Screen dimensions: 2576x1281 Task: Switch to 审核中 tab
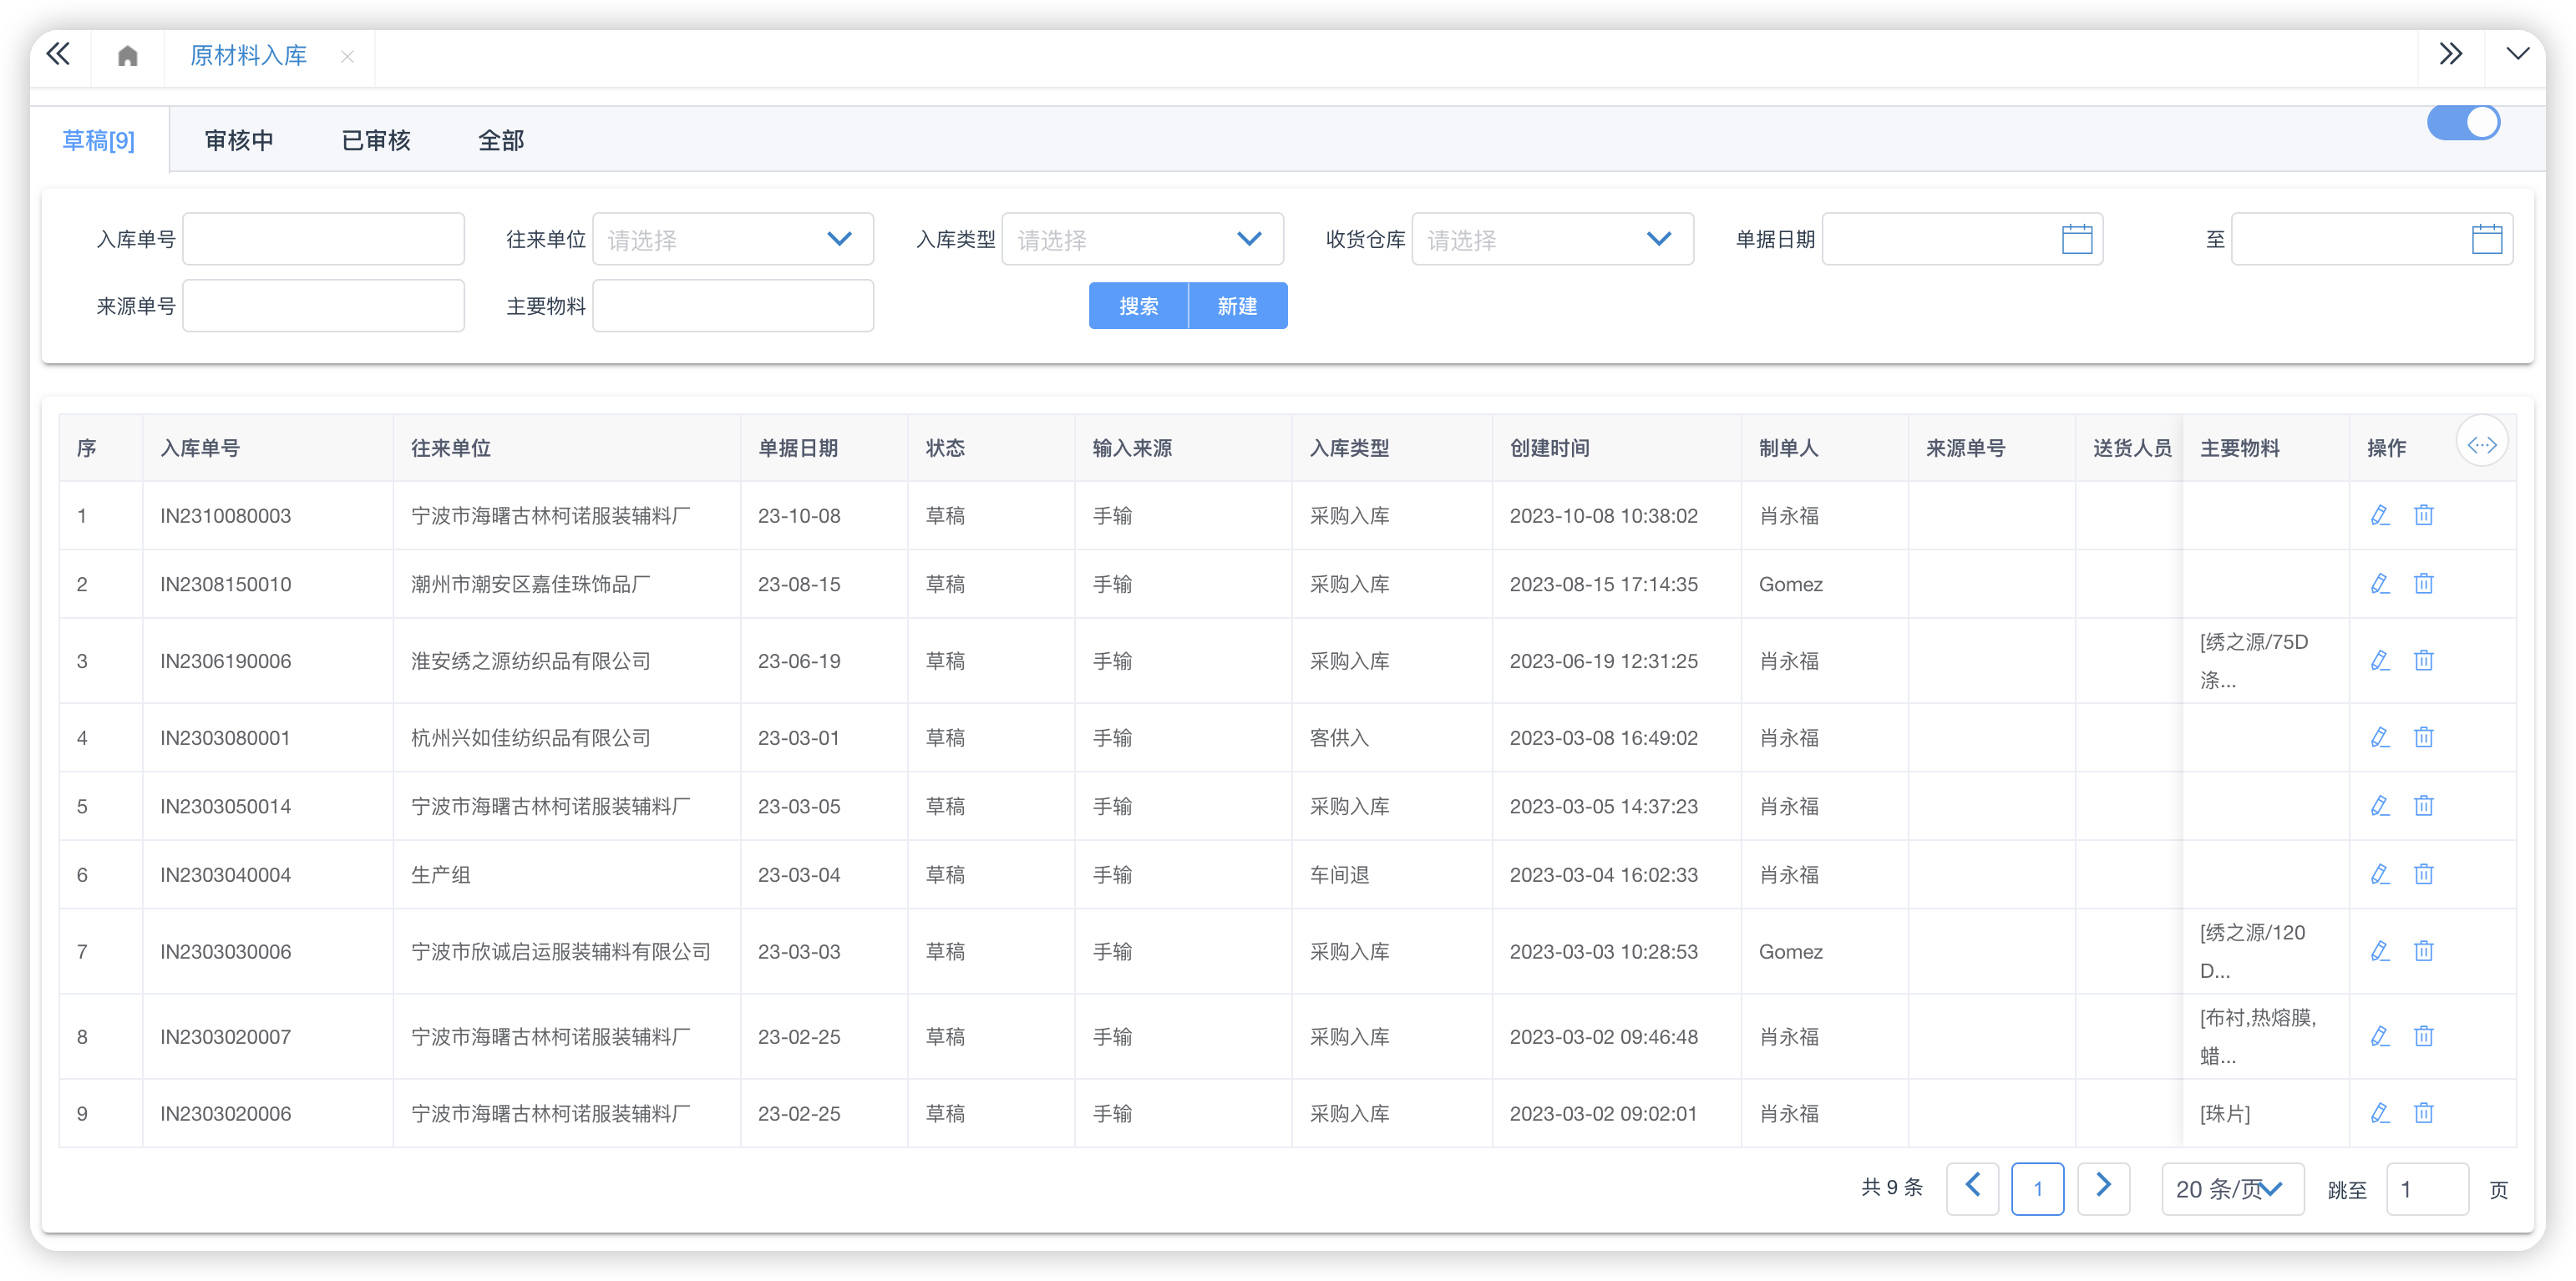click(x=239, y=140)
